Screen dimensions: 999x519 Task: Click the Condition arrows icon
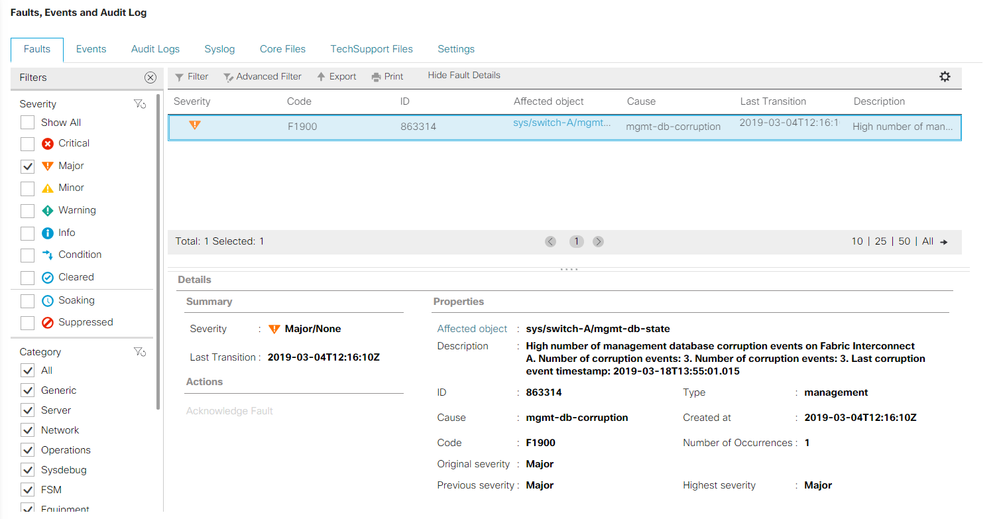click(x=48, y=255)
